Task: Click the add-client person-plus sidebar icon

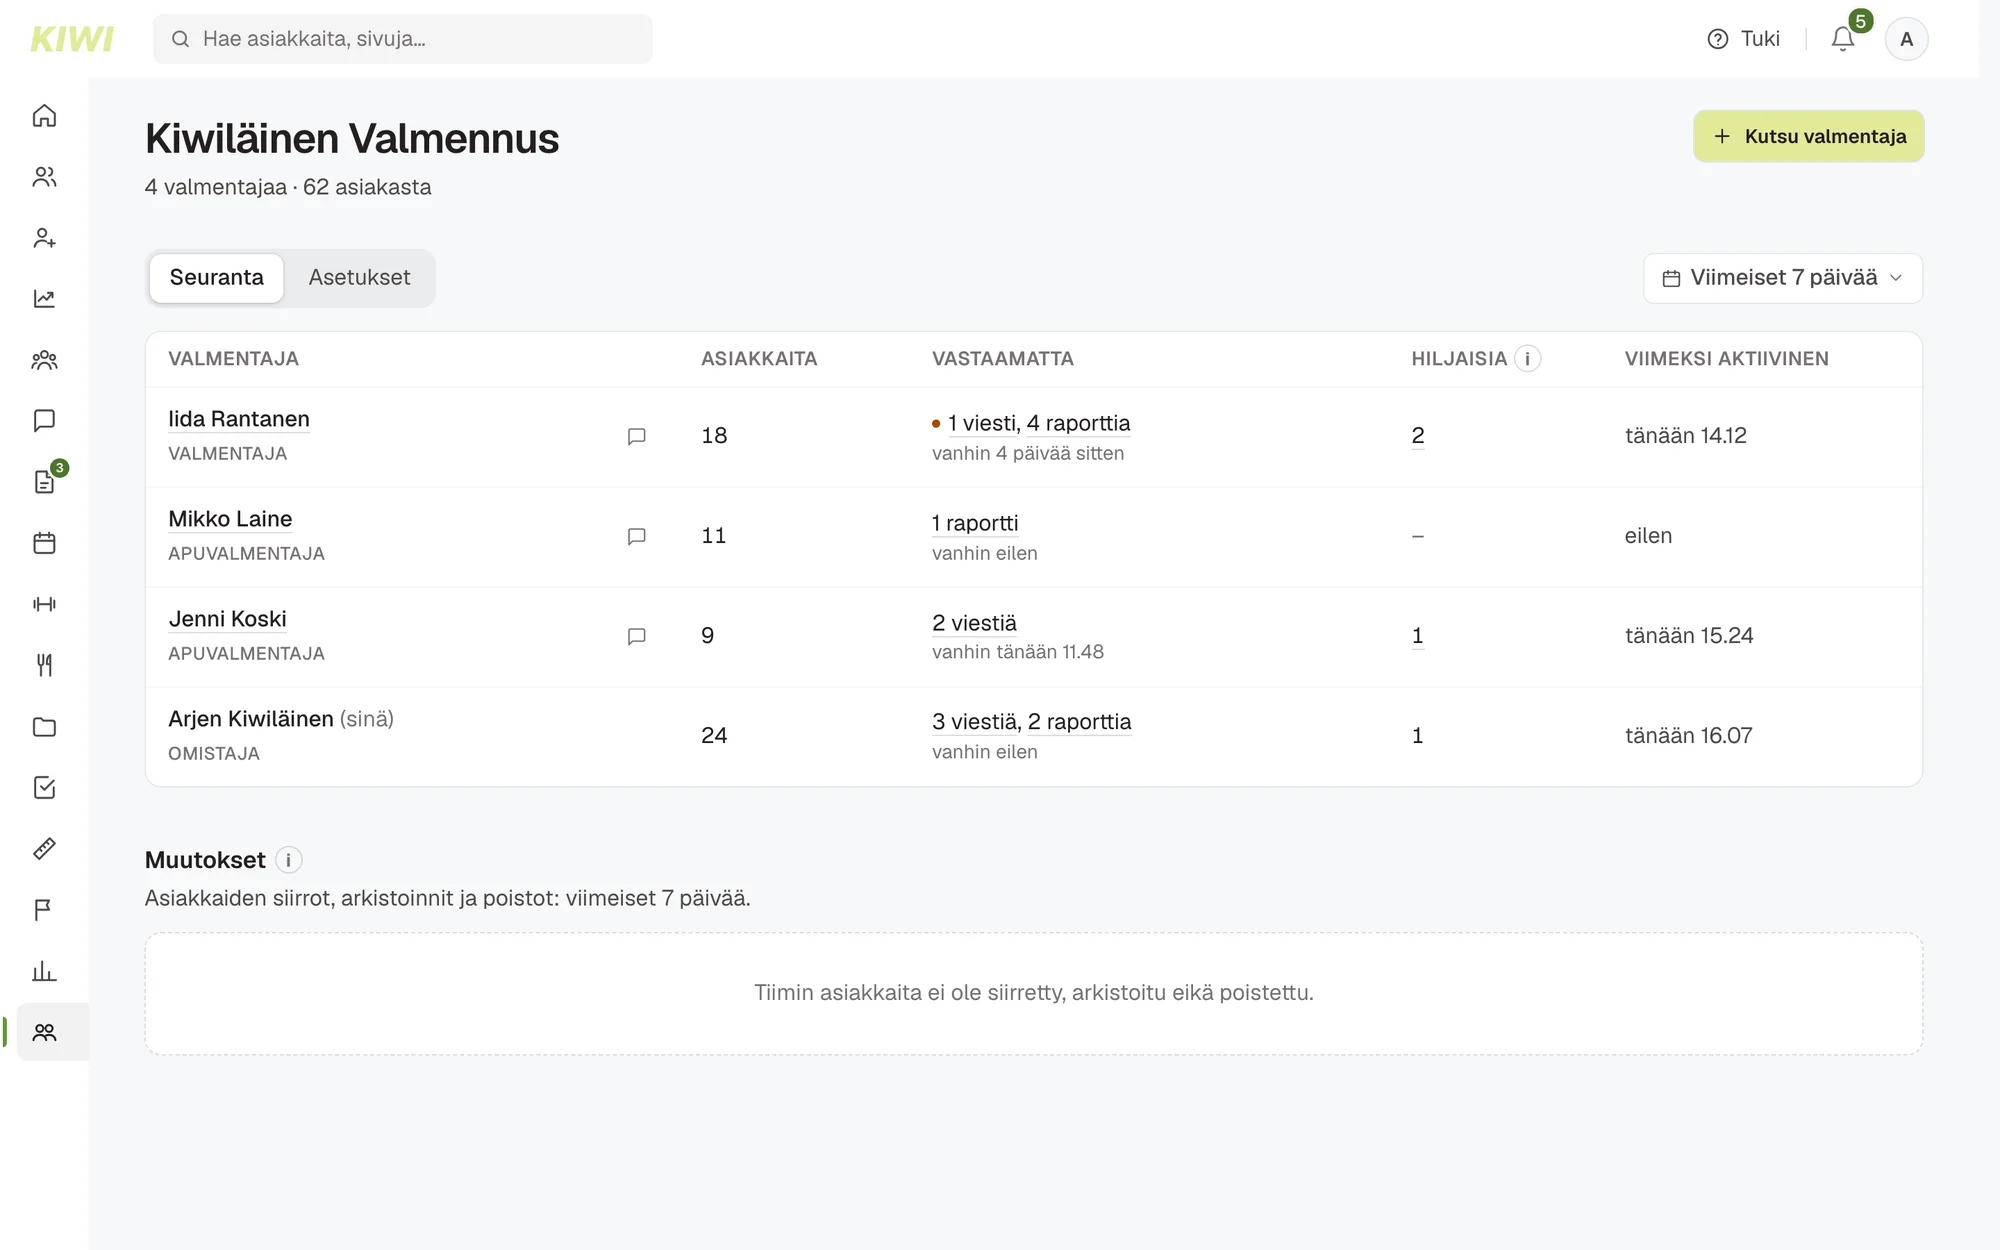Action: pyautogui.click(x=44, y=238)
